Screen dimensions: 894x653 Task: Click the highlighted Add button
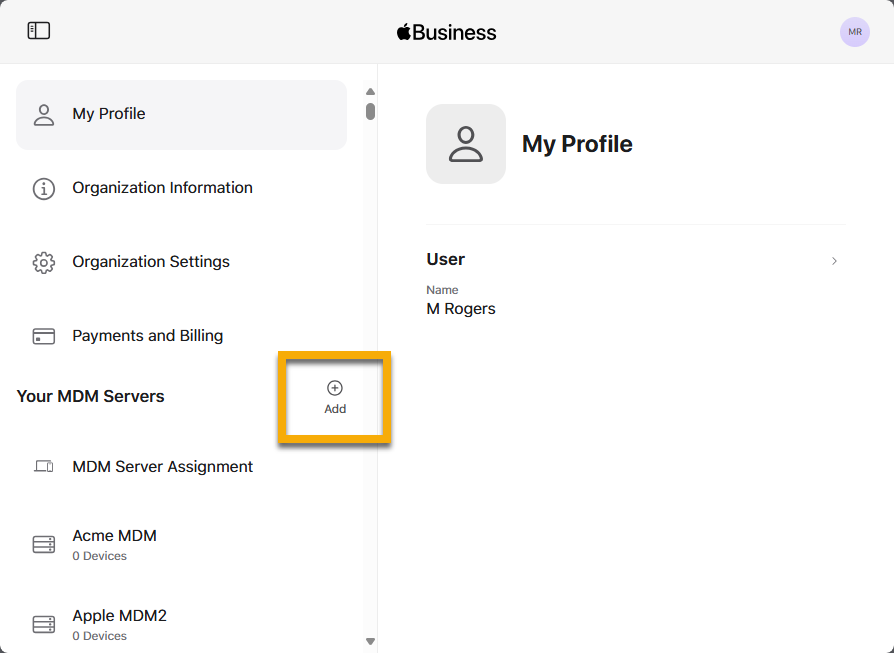334,397
